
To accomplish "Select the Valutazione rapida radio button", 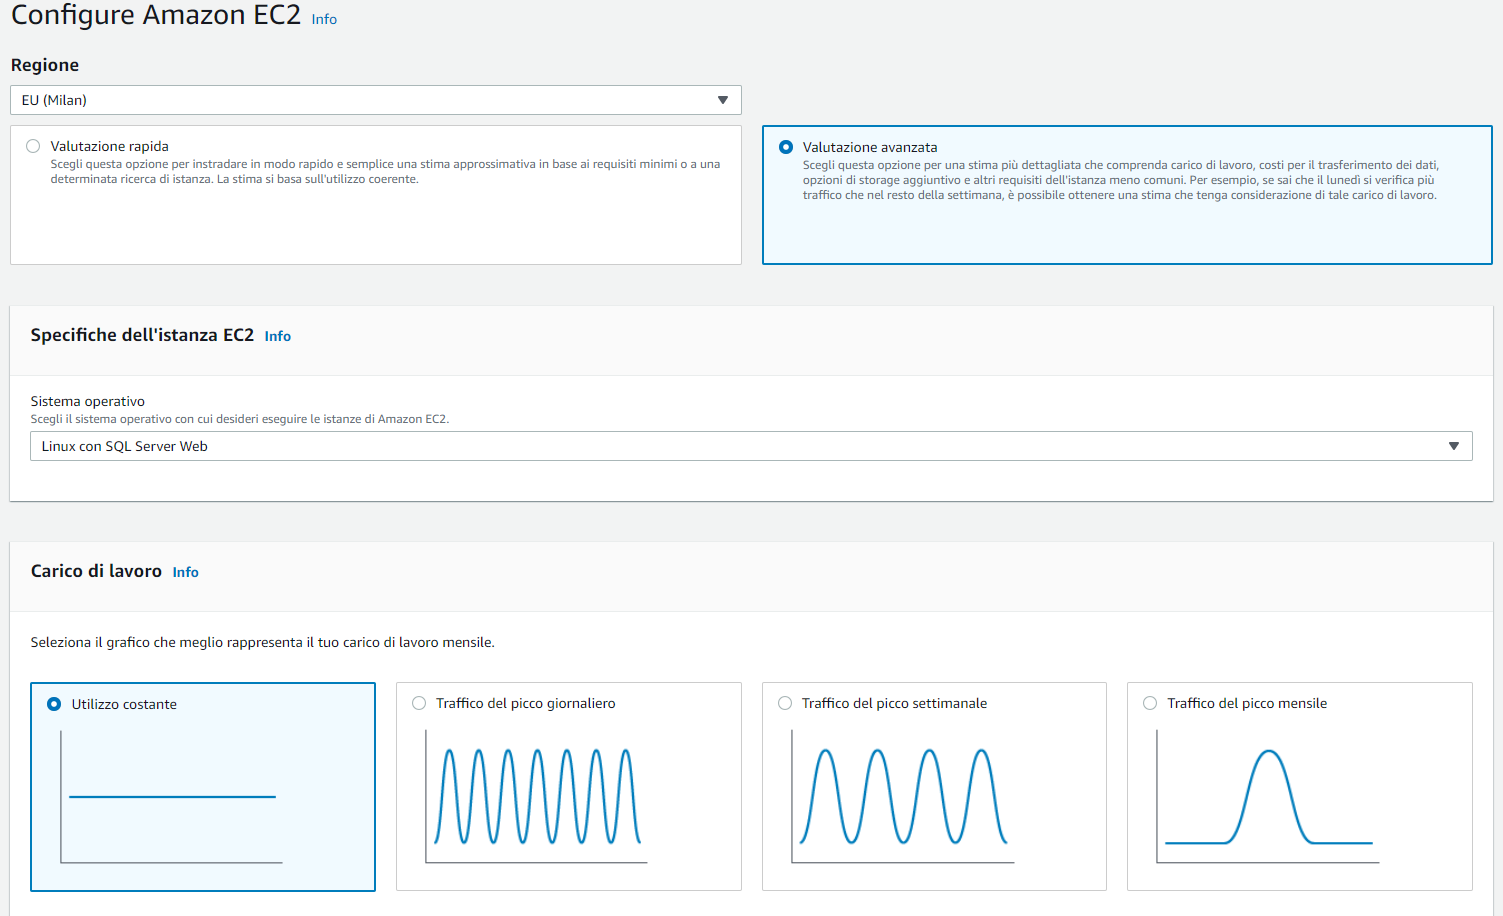I will (x=33, y=146).
